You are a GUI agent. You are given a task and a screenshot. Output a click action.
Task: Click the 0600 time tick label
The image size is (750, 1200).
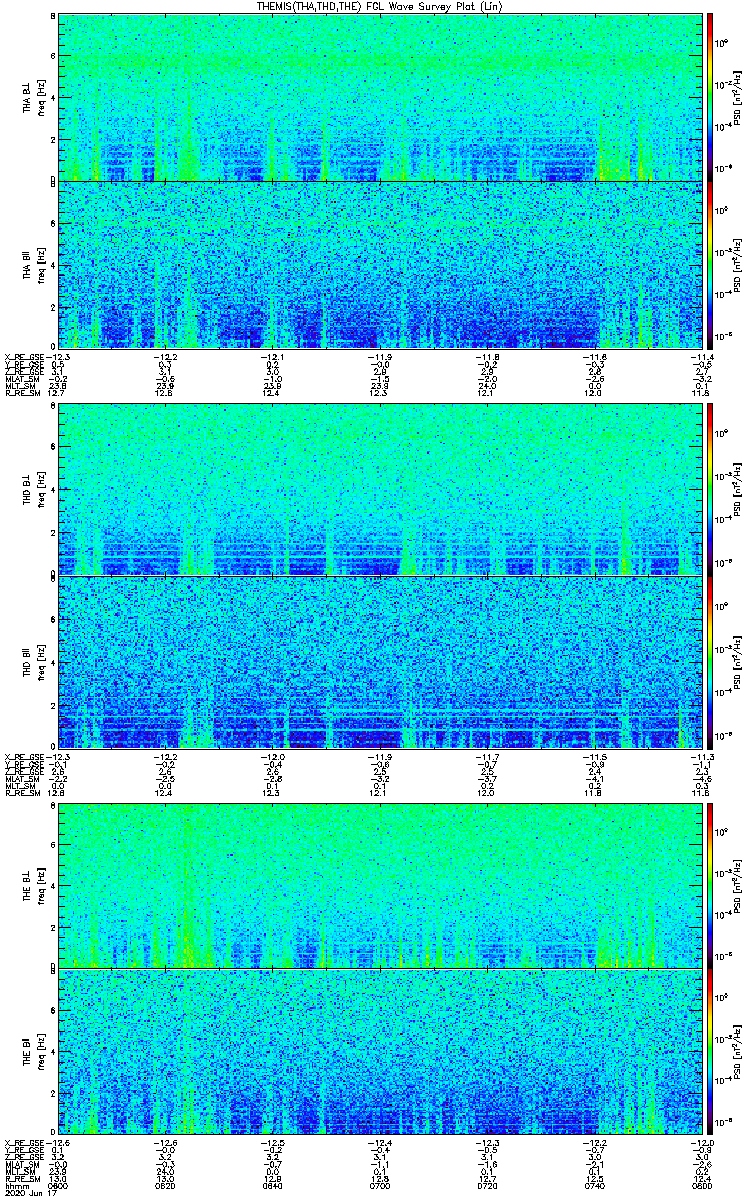[59, 1186]
